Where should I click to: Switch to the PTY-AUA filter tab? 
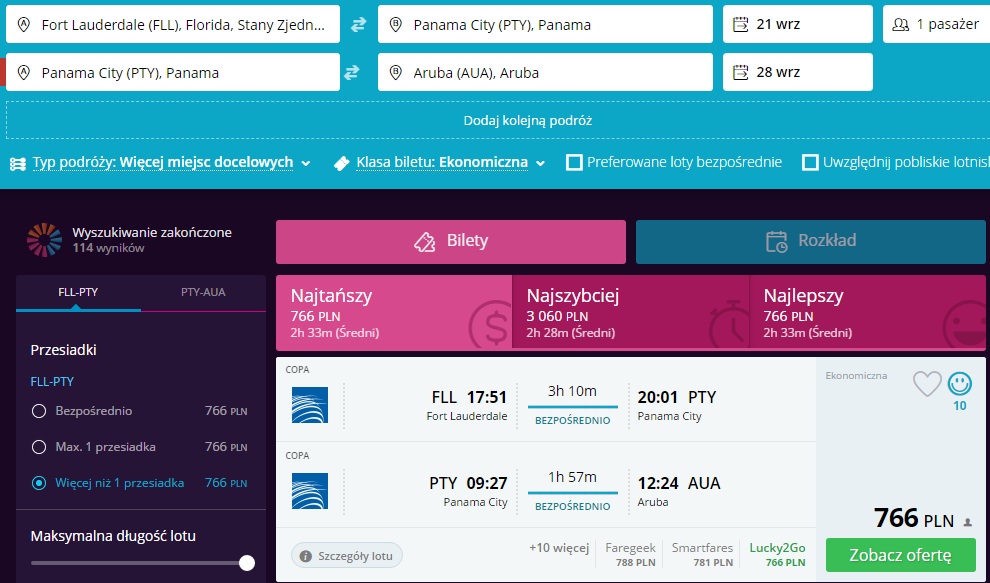203,292
